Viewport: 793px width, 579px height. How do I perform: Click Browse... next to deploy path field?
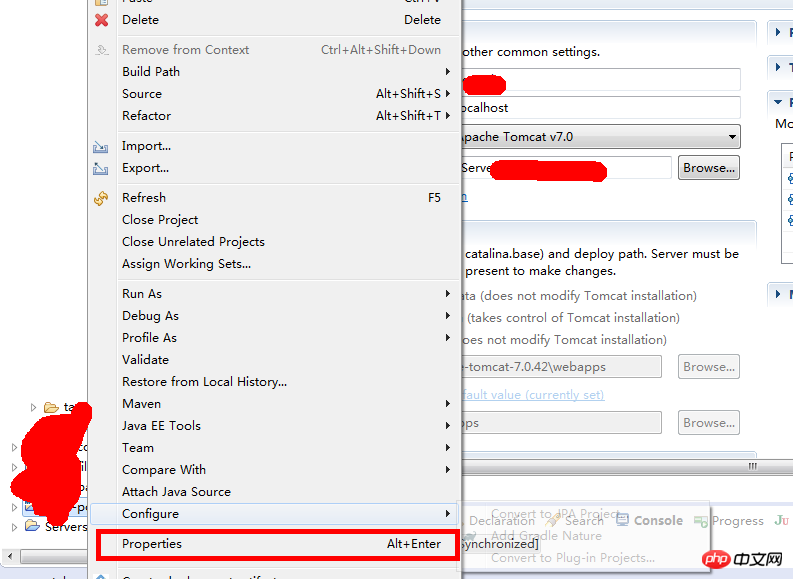(x=709, y=423)
